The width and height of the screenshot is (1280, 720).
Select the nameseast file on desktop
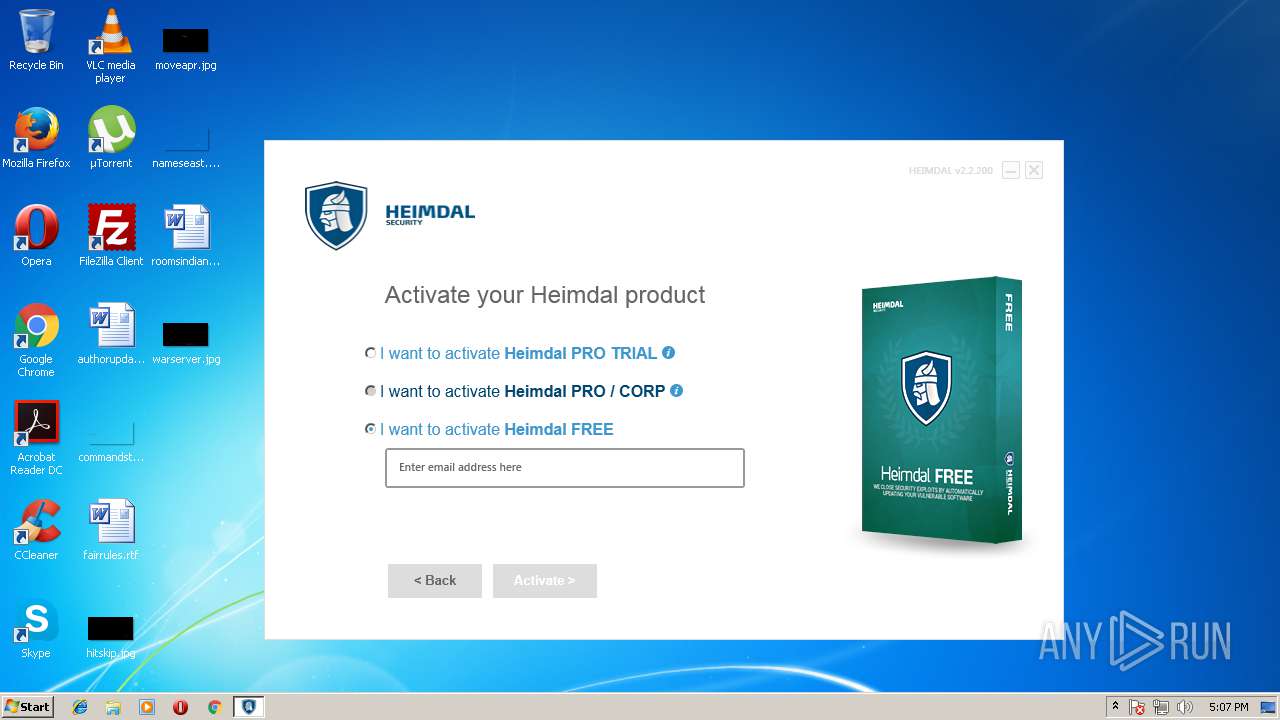pyautogui.click(x=185, y=146)
